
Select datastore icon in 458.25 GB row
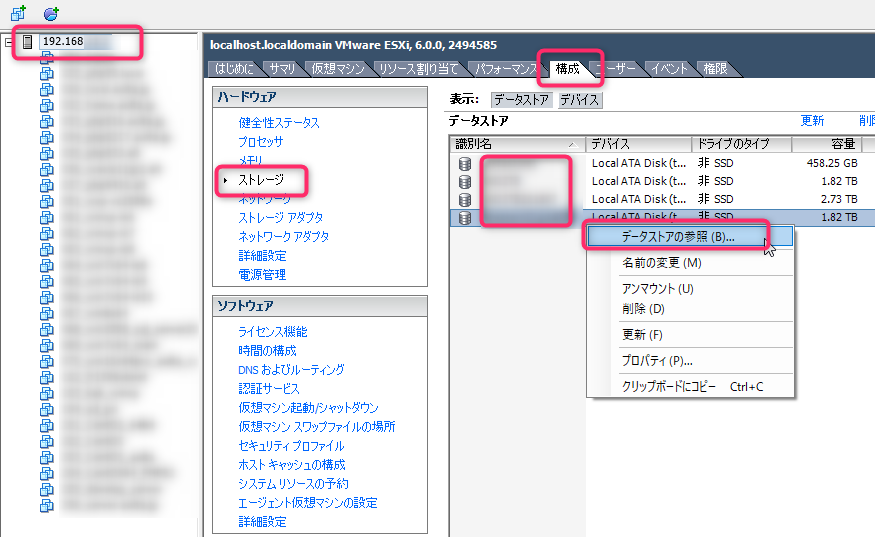465,164
